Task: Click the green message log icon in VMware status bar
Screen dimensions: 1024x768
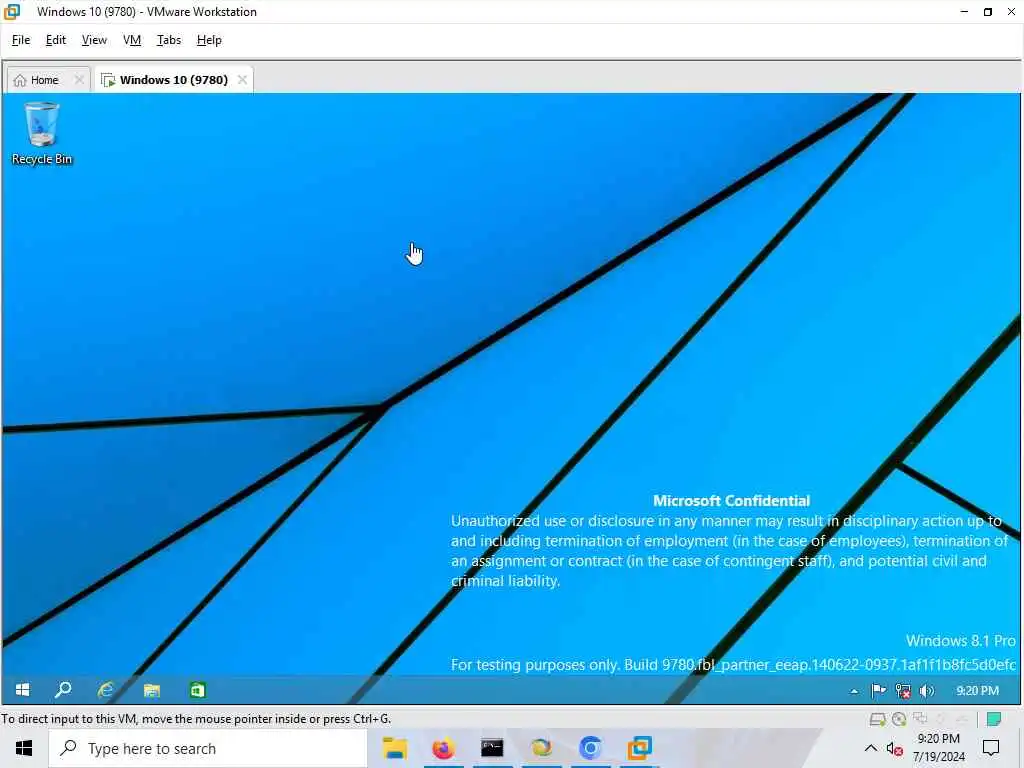Action: (x=994, y=719)
